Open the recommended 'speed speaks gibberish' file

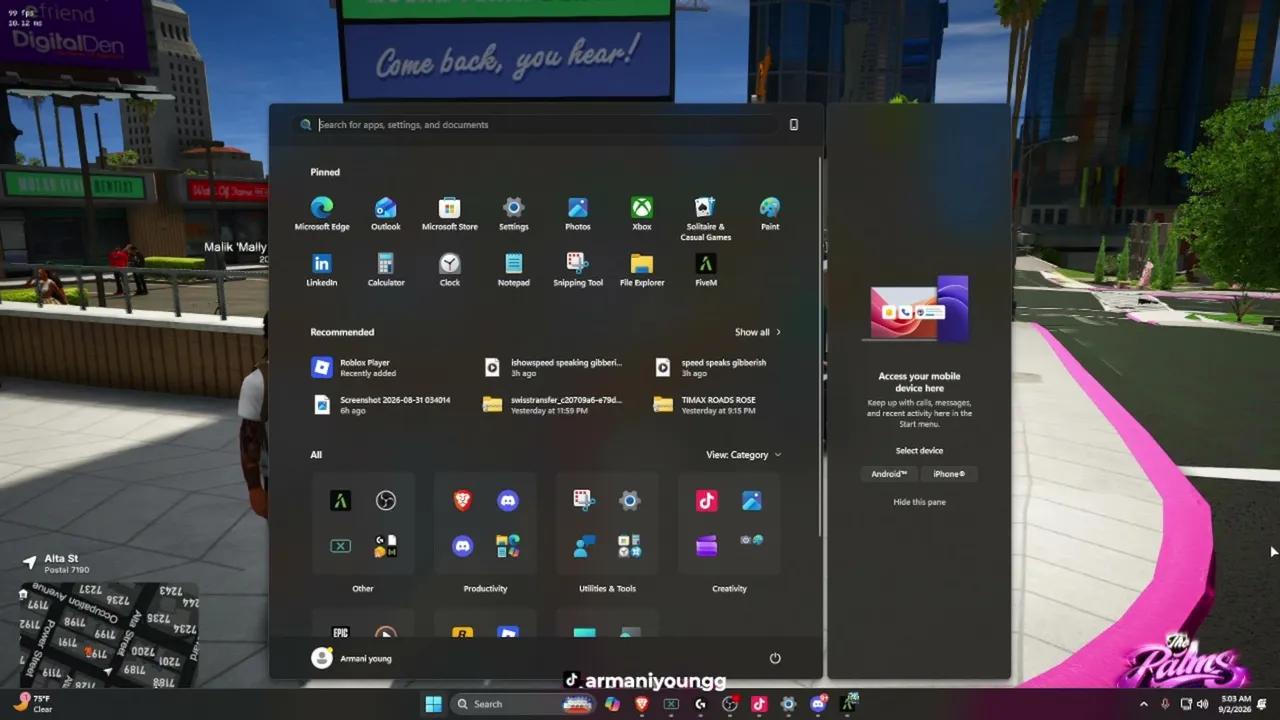point(711,368)
